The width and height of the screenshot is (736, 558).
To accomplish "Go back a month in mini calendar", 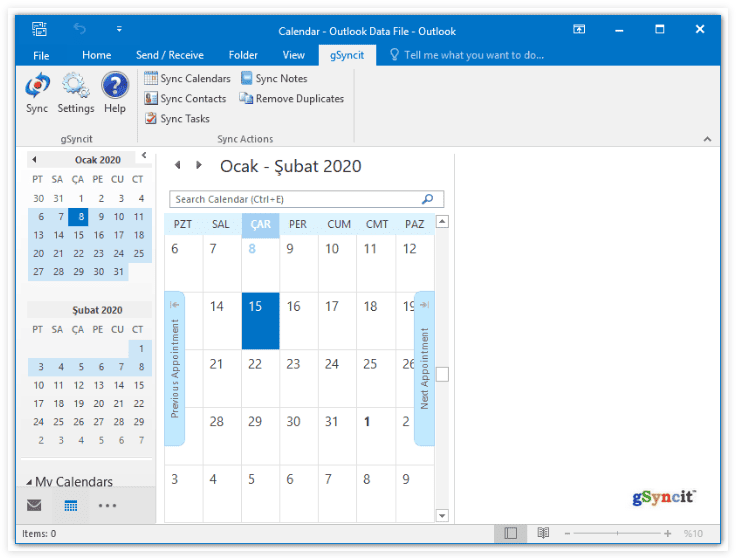I will click(34, 160).
